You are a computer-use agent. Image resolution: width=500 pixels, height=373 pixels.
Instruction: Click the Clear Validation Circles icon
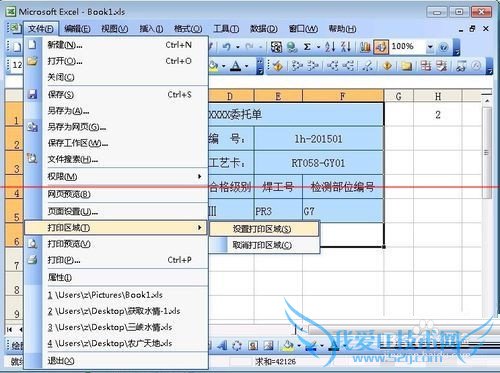(x=442, y=66)
